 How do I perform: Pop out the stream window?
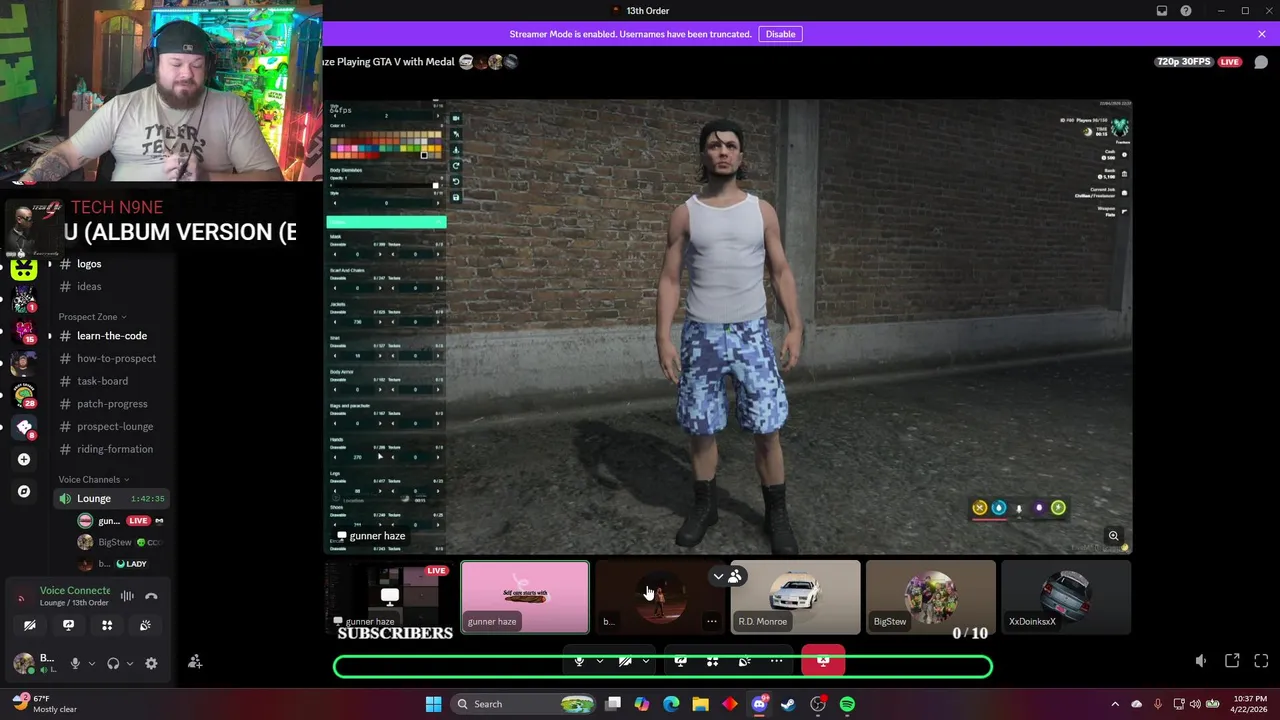coord(1232,661)
